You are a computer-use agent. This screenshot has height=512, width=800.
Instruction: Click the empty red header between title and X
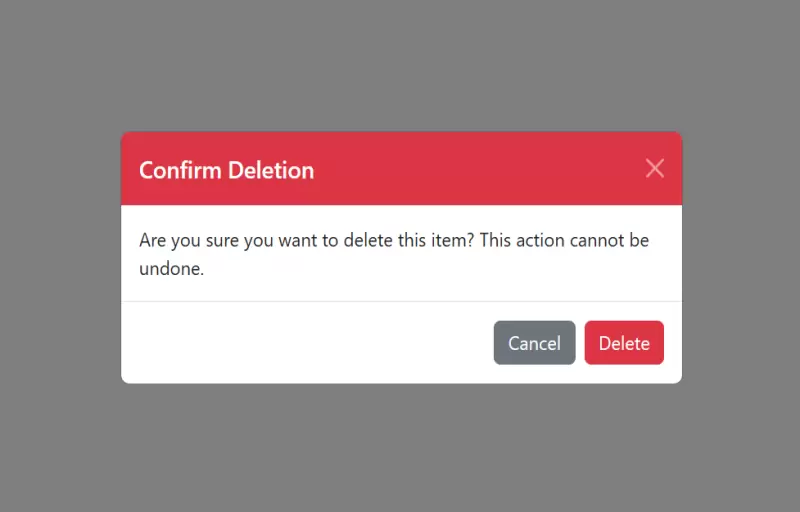480,168
